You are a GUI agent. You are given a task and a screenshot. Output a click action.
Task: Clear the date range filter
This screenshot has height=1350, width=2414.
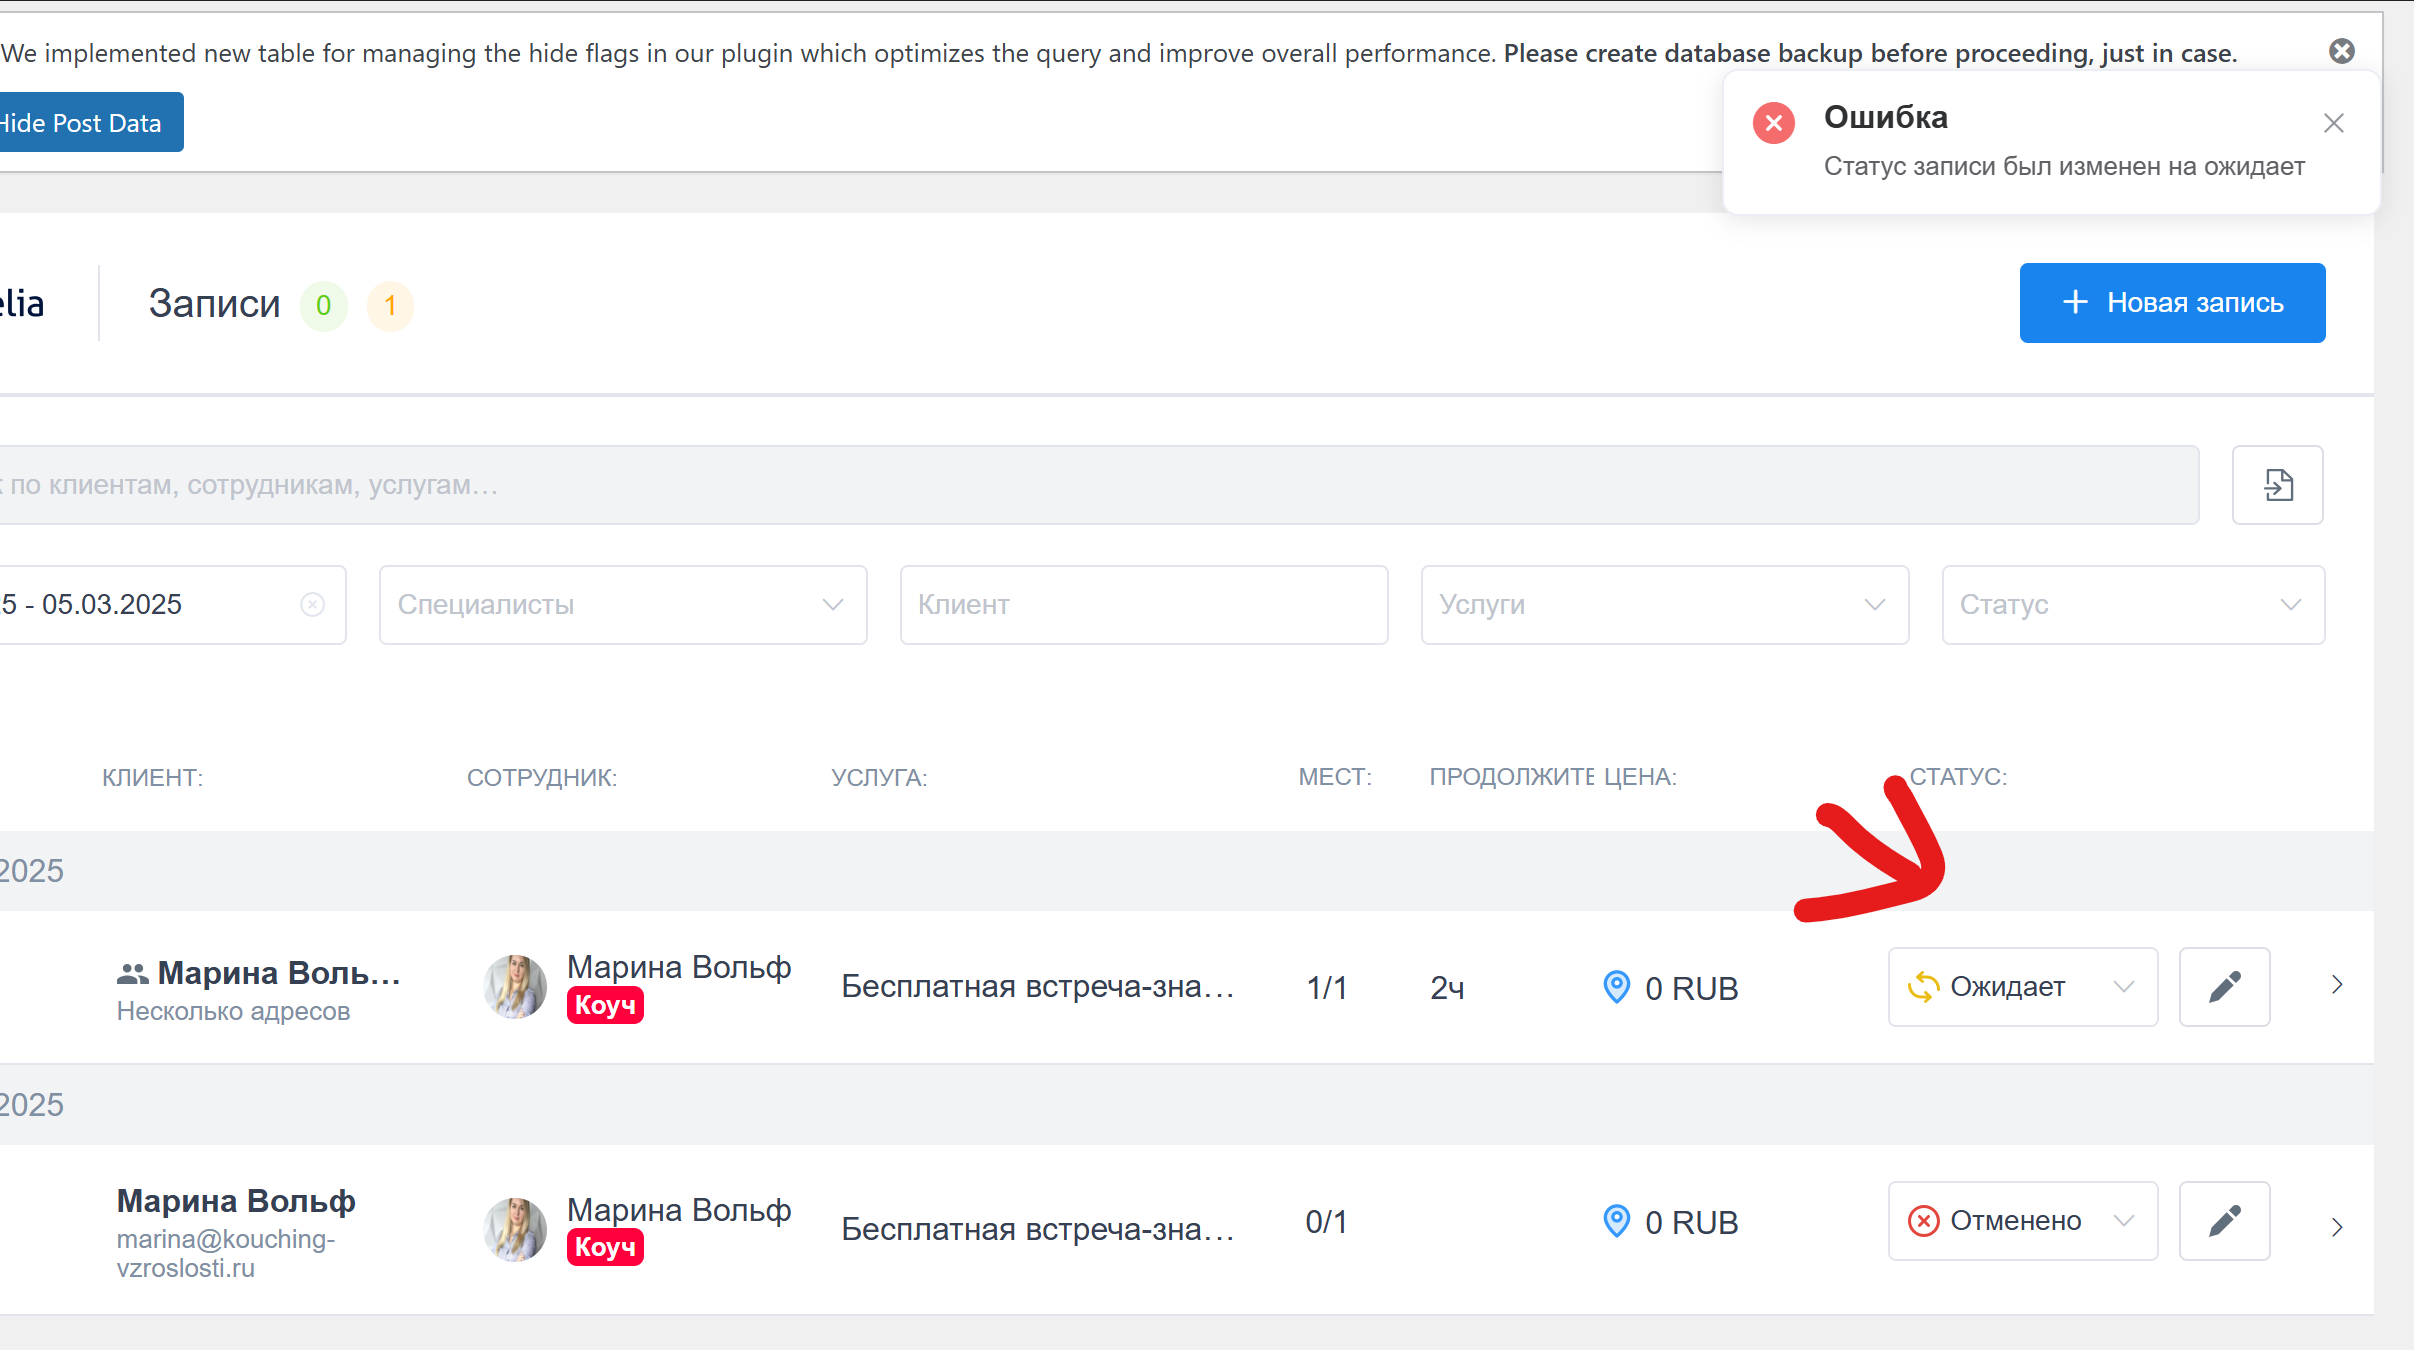[x=312, y=605]
